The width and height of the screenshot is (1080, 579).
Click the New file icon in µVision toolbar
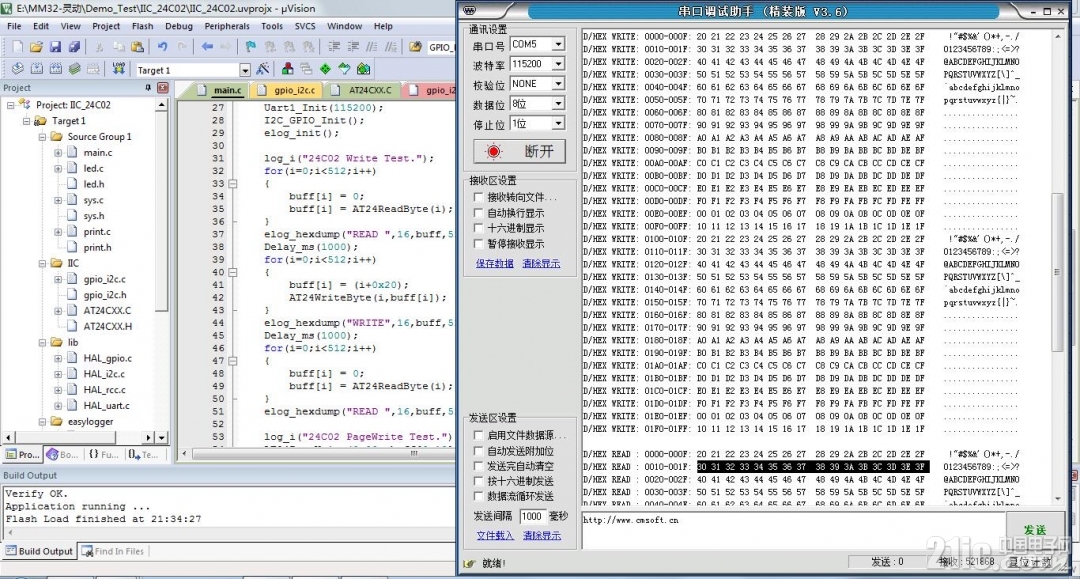click(x=17, y=47)
